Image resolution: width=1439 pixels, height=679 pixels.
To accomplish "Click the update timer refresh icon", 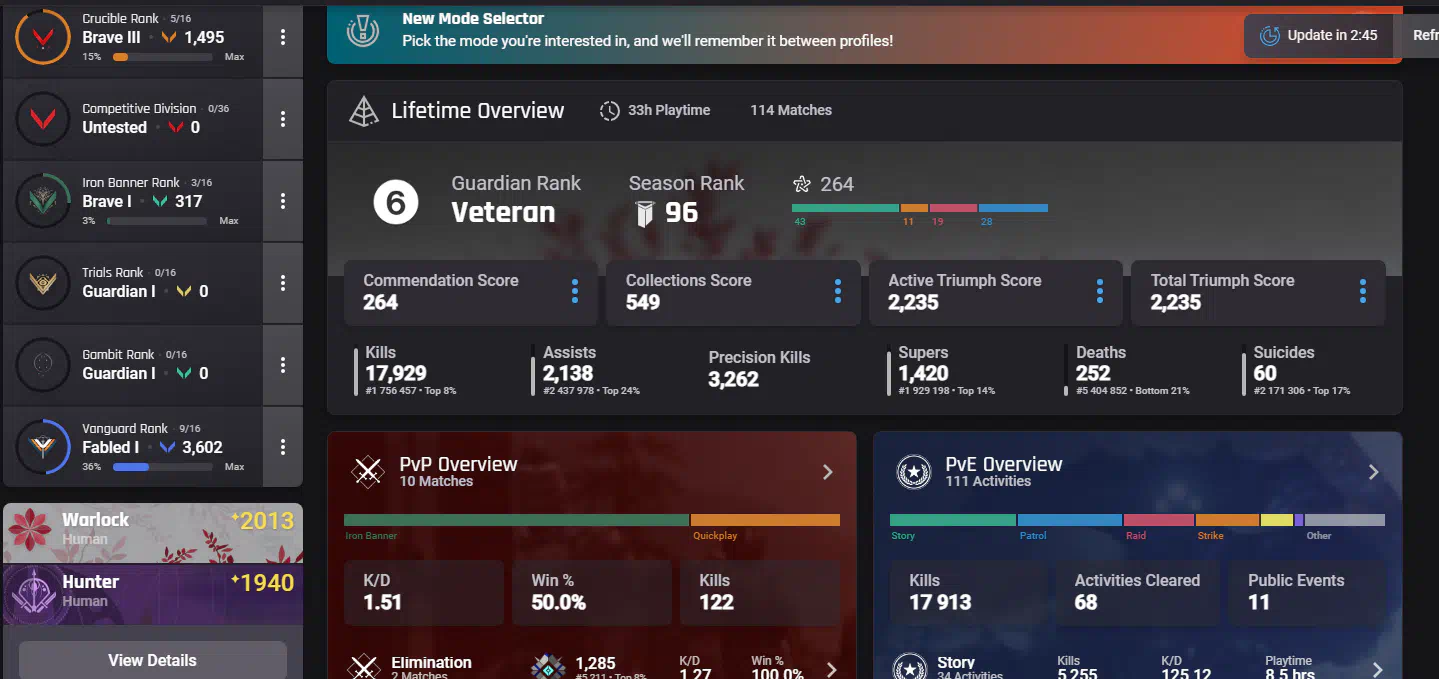I will tap(1270, 36).
